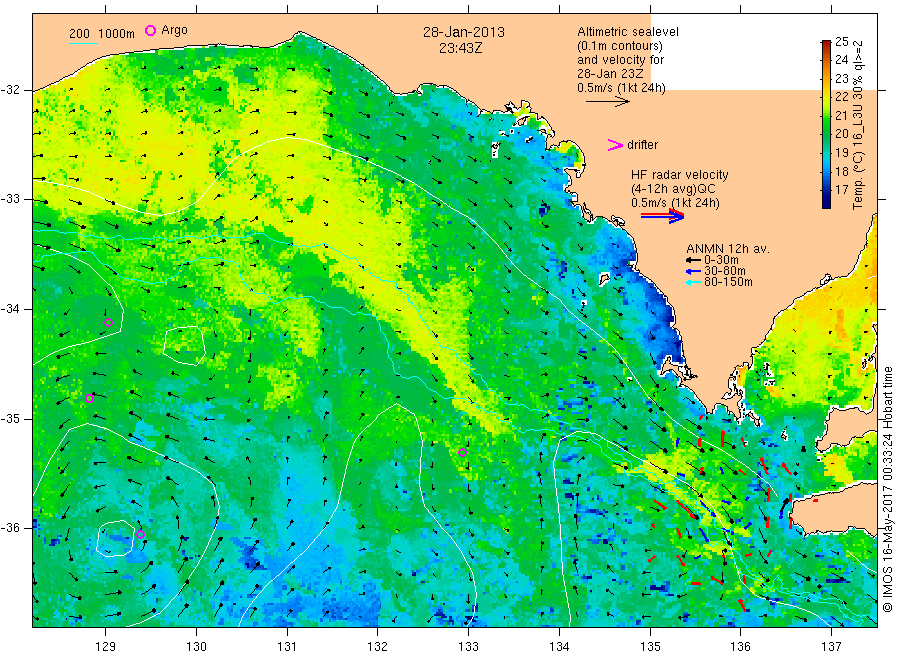Click the 22 label on temperature scale
Viewport: 900px width, 660px height.
tap(841, 96)
